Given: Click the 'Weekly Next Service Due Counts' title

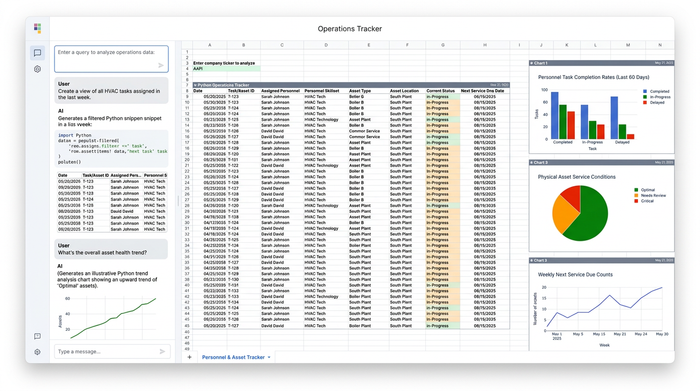Looking at the screenshot, I should pos(575,275).
